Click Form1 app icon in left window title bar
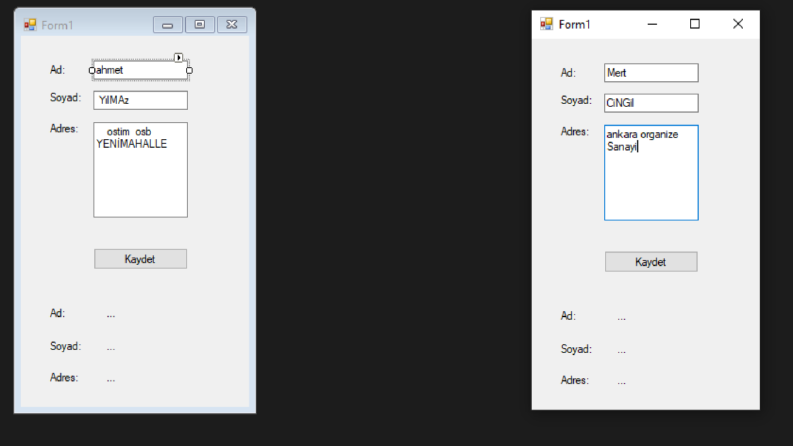Image resolution: width=793 pixels, height=446 pixels. [30, 25]
